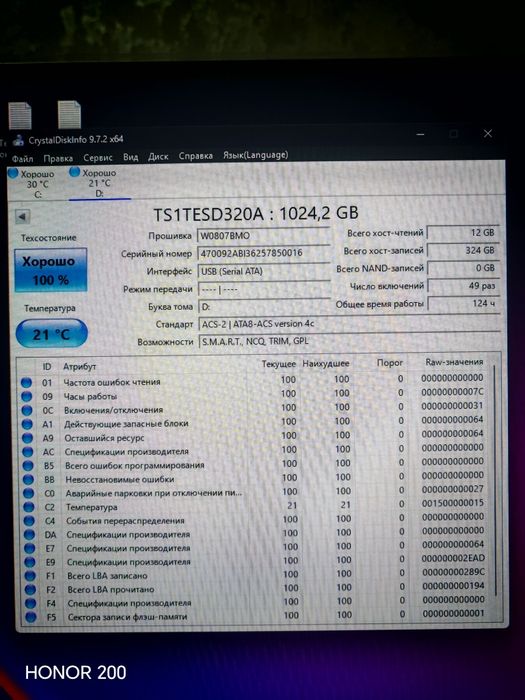The height and width of the screenshot is (700, 525).
Task: Click raw value 001500000015 of Температура
Action: pos(453,503)
